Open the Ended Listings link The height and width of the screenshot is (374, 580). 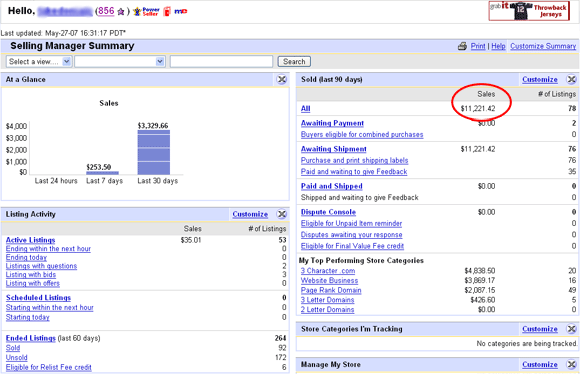(30, 338)
